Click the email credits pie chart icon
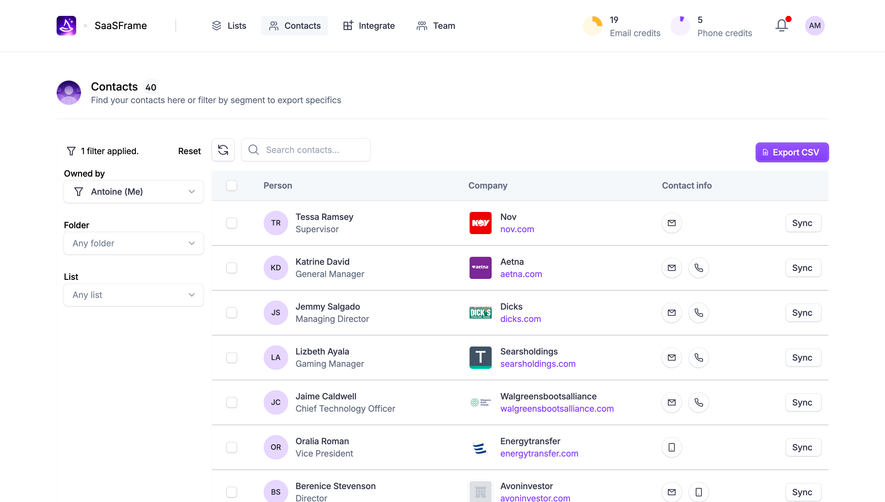Image resolution: width=885 pixels, height=502 pixels. pyautogui.click(x=593, y=25)
